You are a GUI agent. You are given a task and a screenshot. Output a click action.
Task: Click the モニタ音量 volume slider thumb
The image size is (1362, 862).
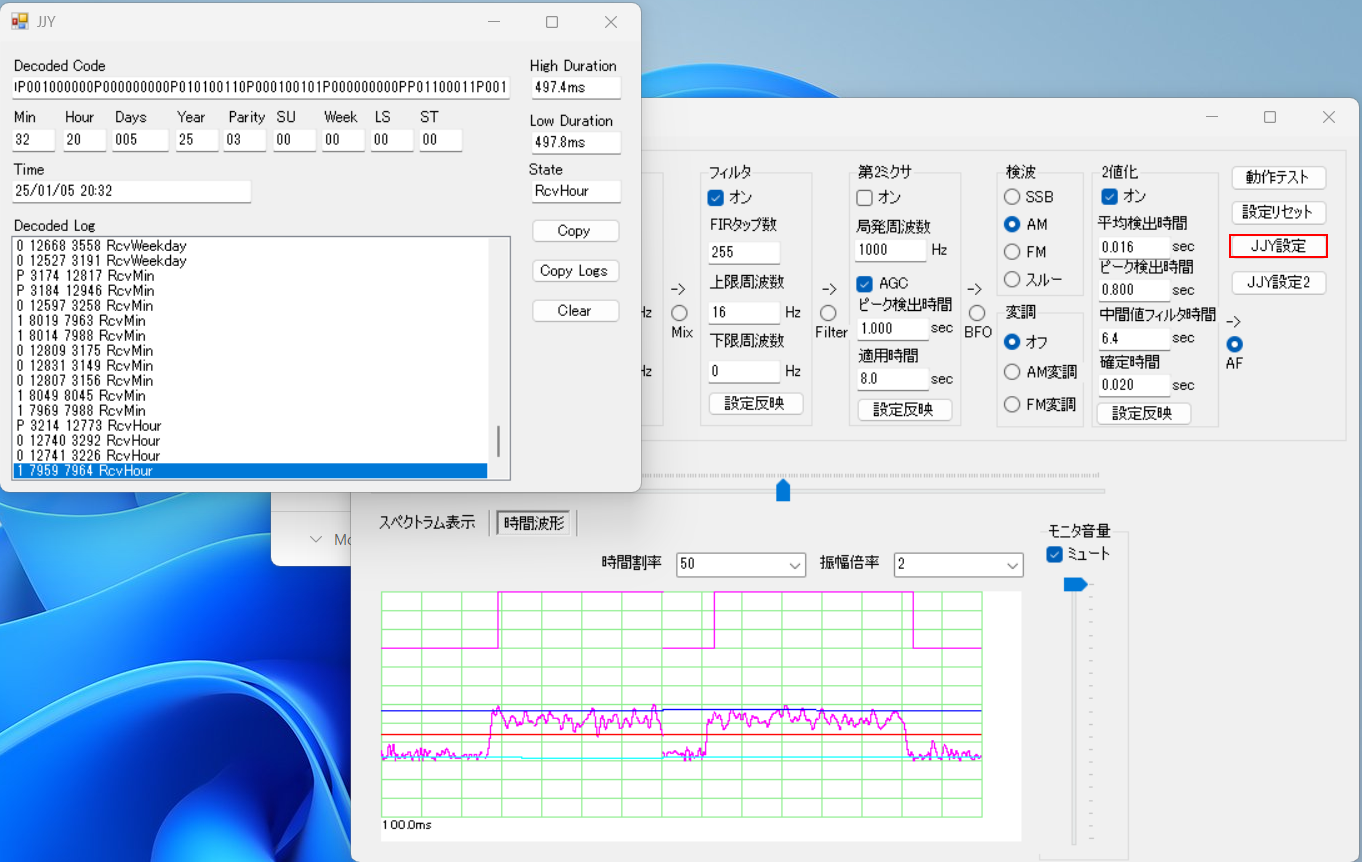(x=1075, y=584)
